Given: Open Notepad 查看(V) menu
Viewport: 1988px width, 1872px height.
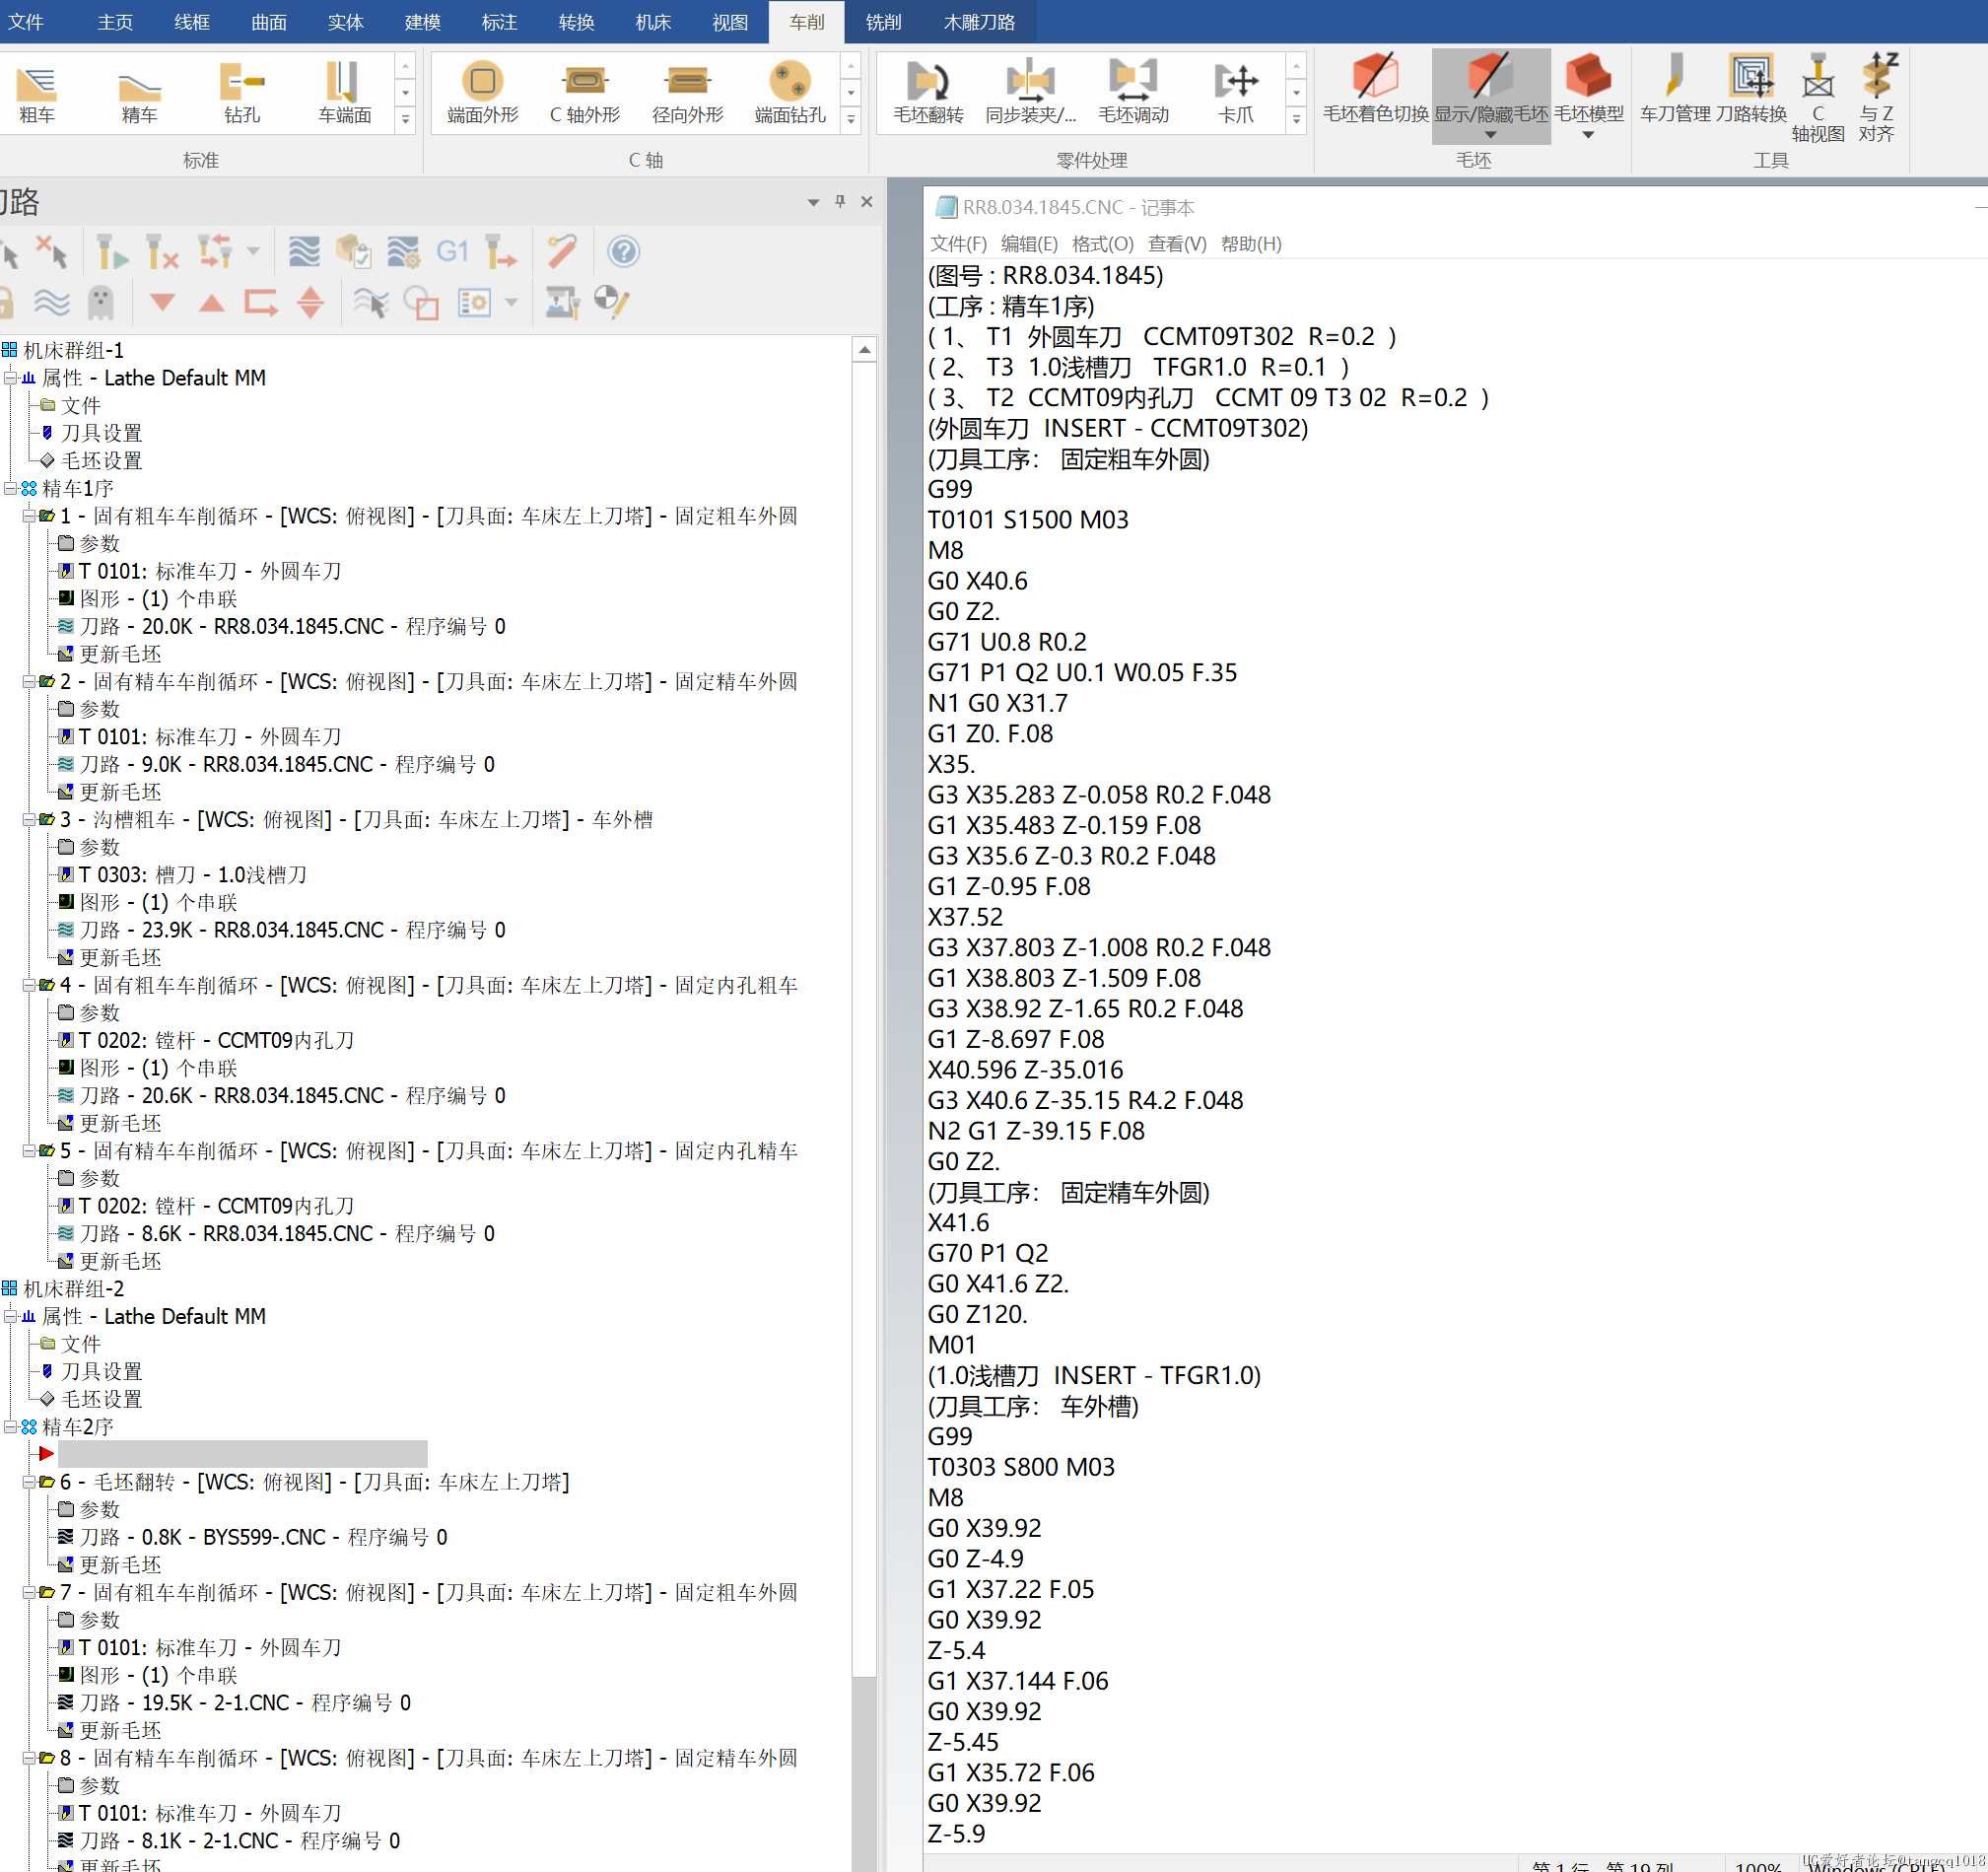Looking at the screenshot, I should point(1177,243).
